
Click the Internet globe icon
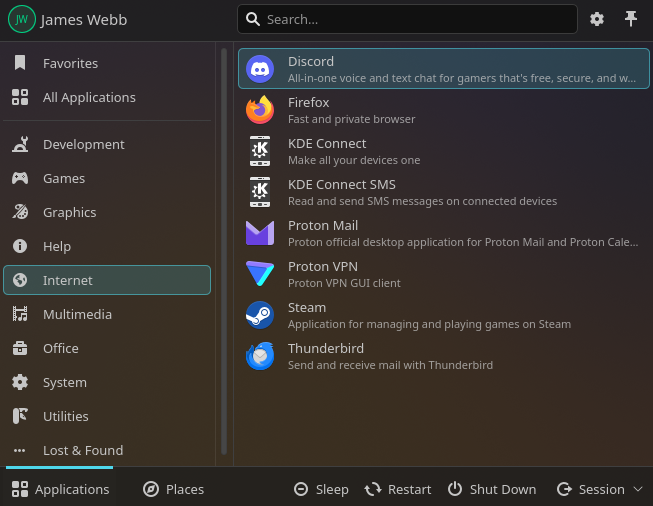(x=20, y=280)
